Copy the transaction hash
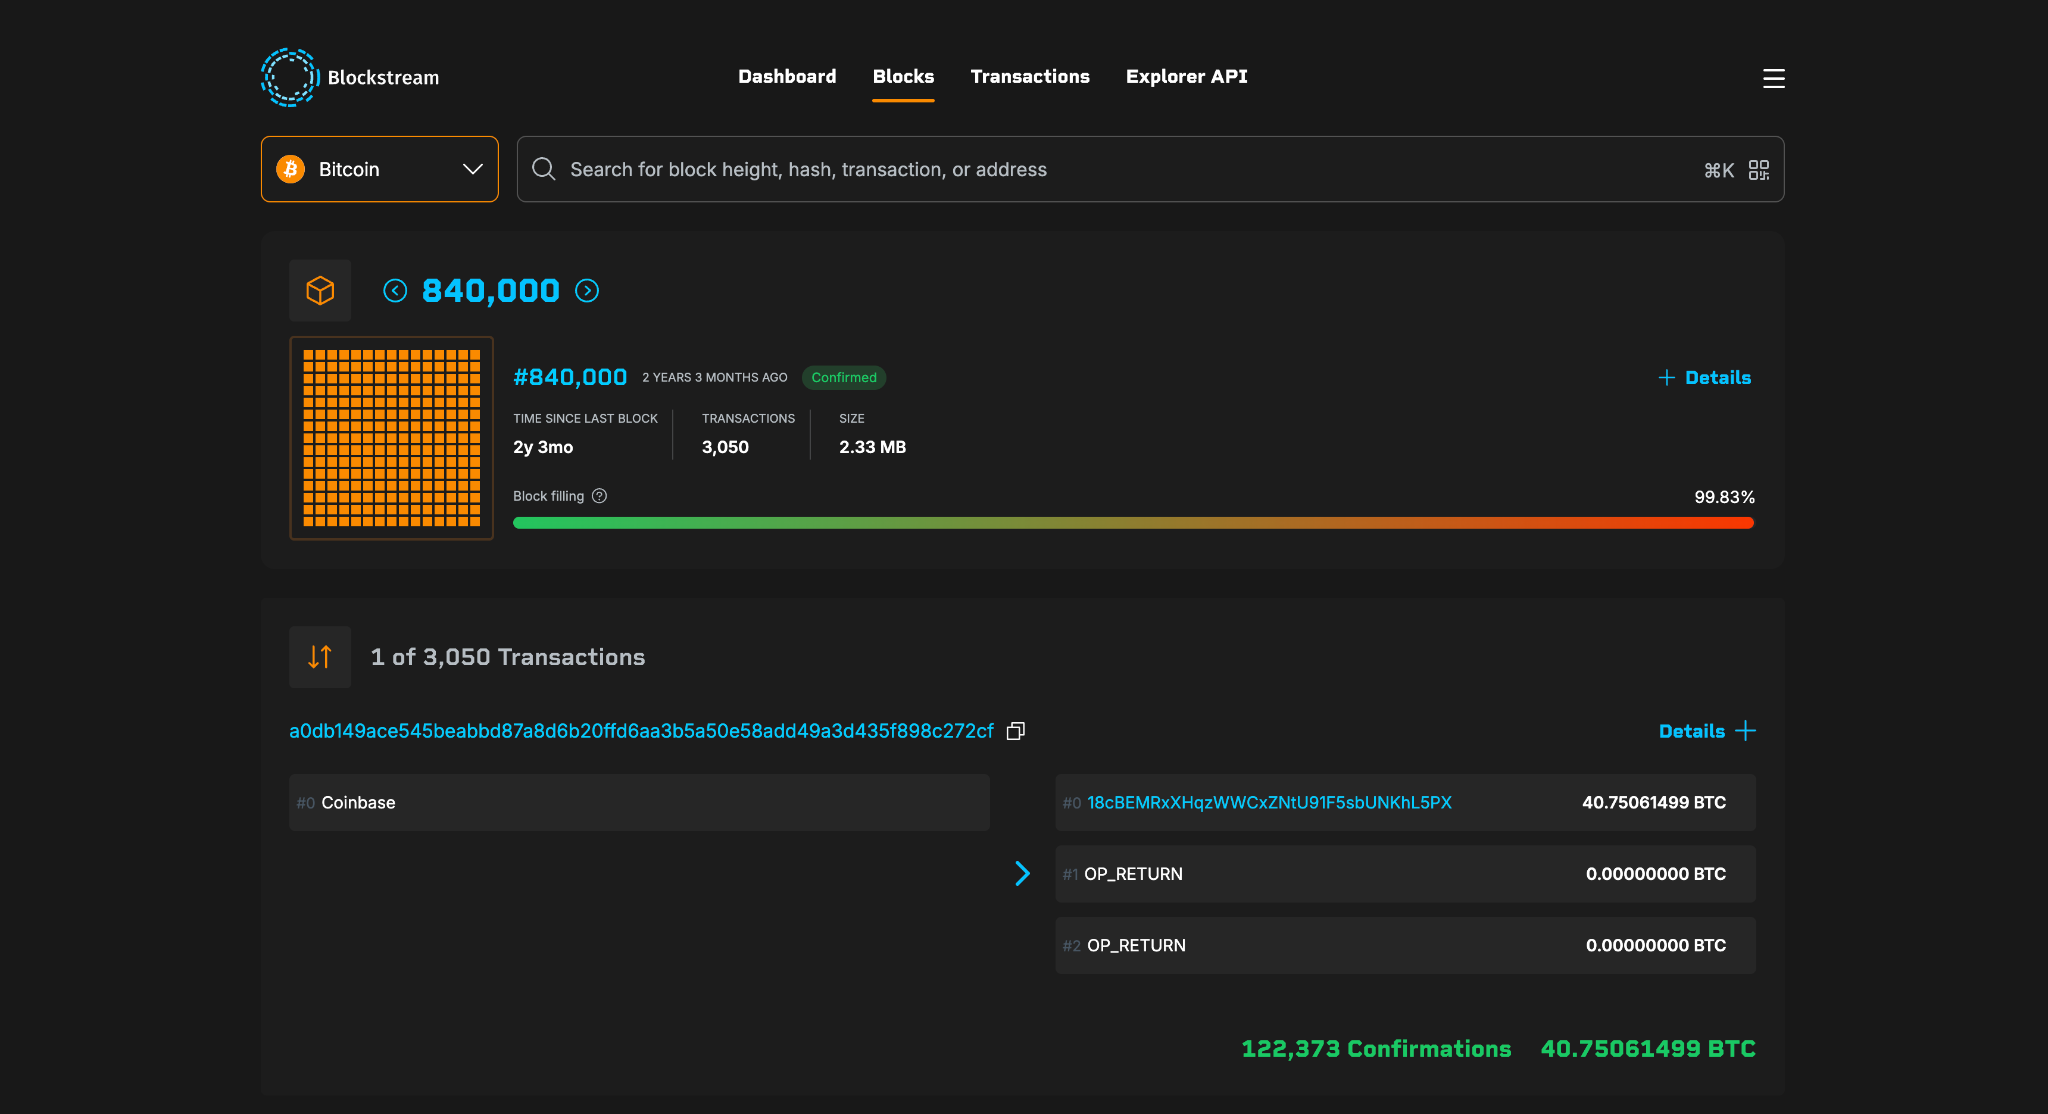Viewport: 2048px width, 1114px height. [x=1015, y=731]
